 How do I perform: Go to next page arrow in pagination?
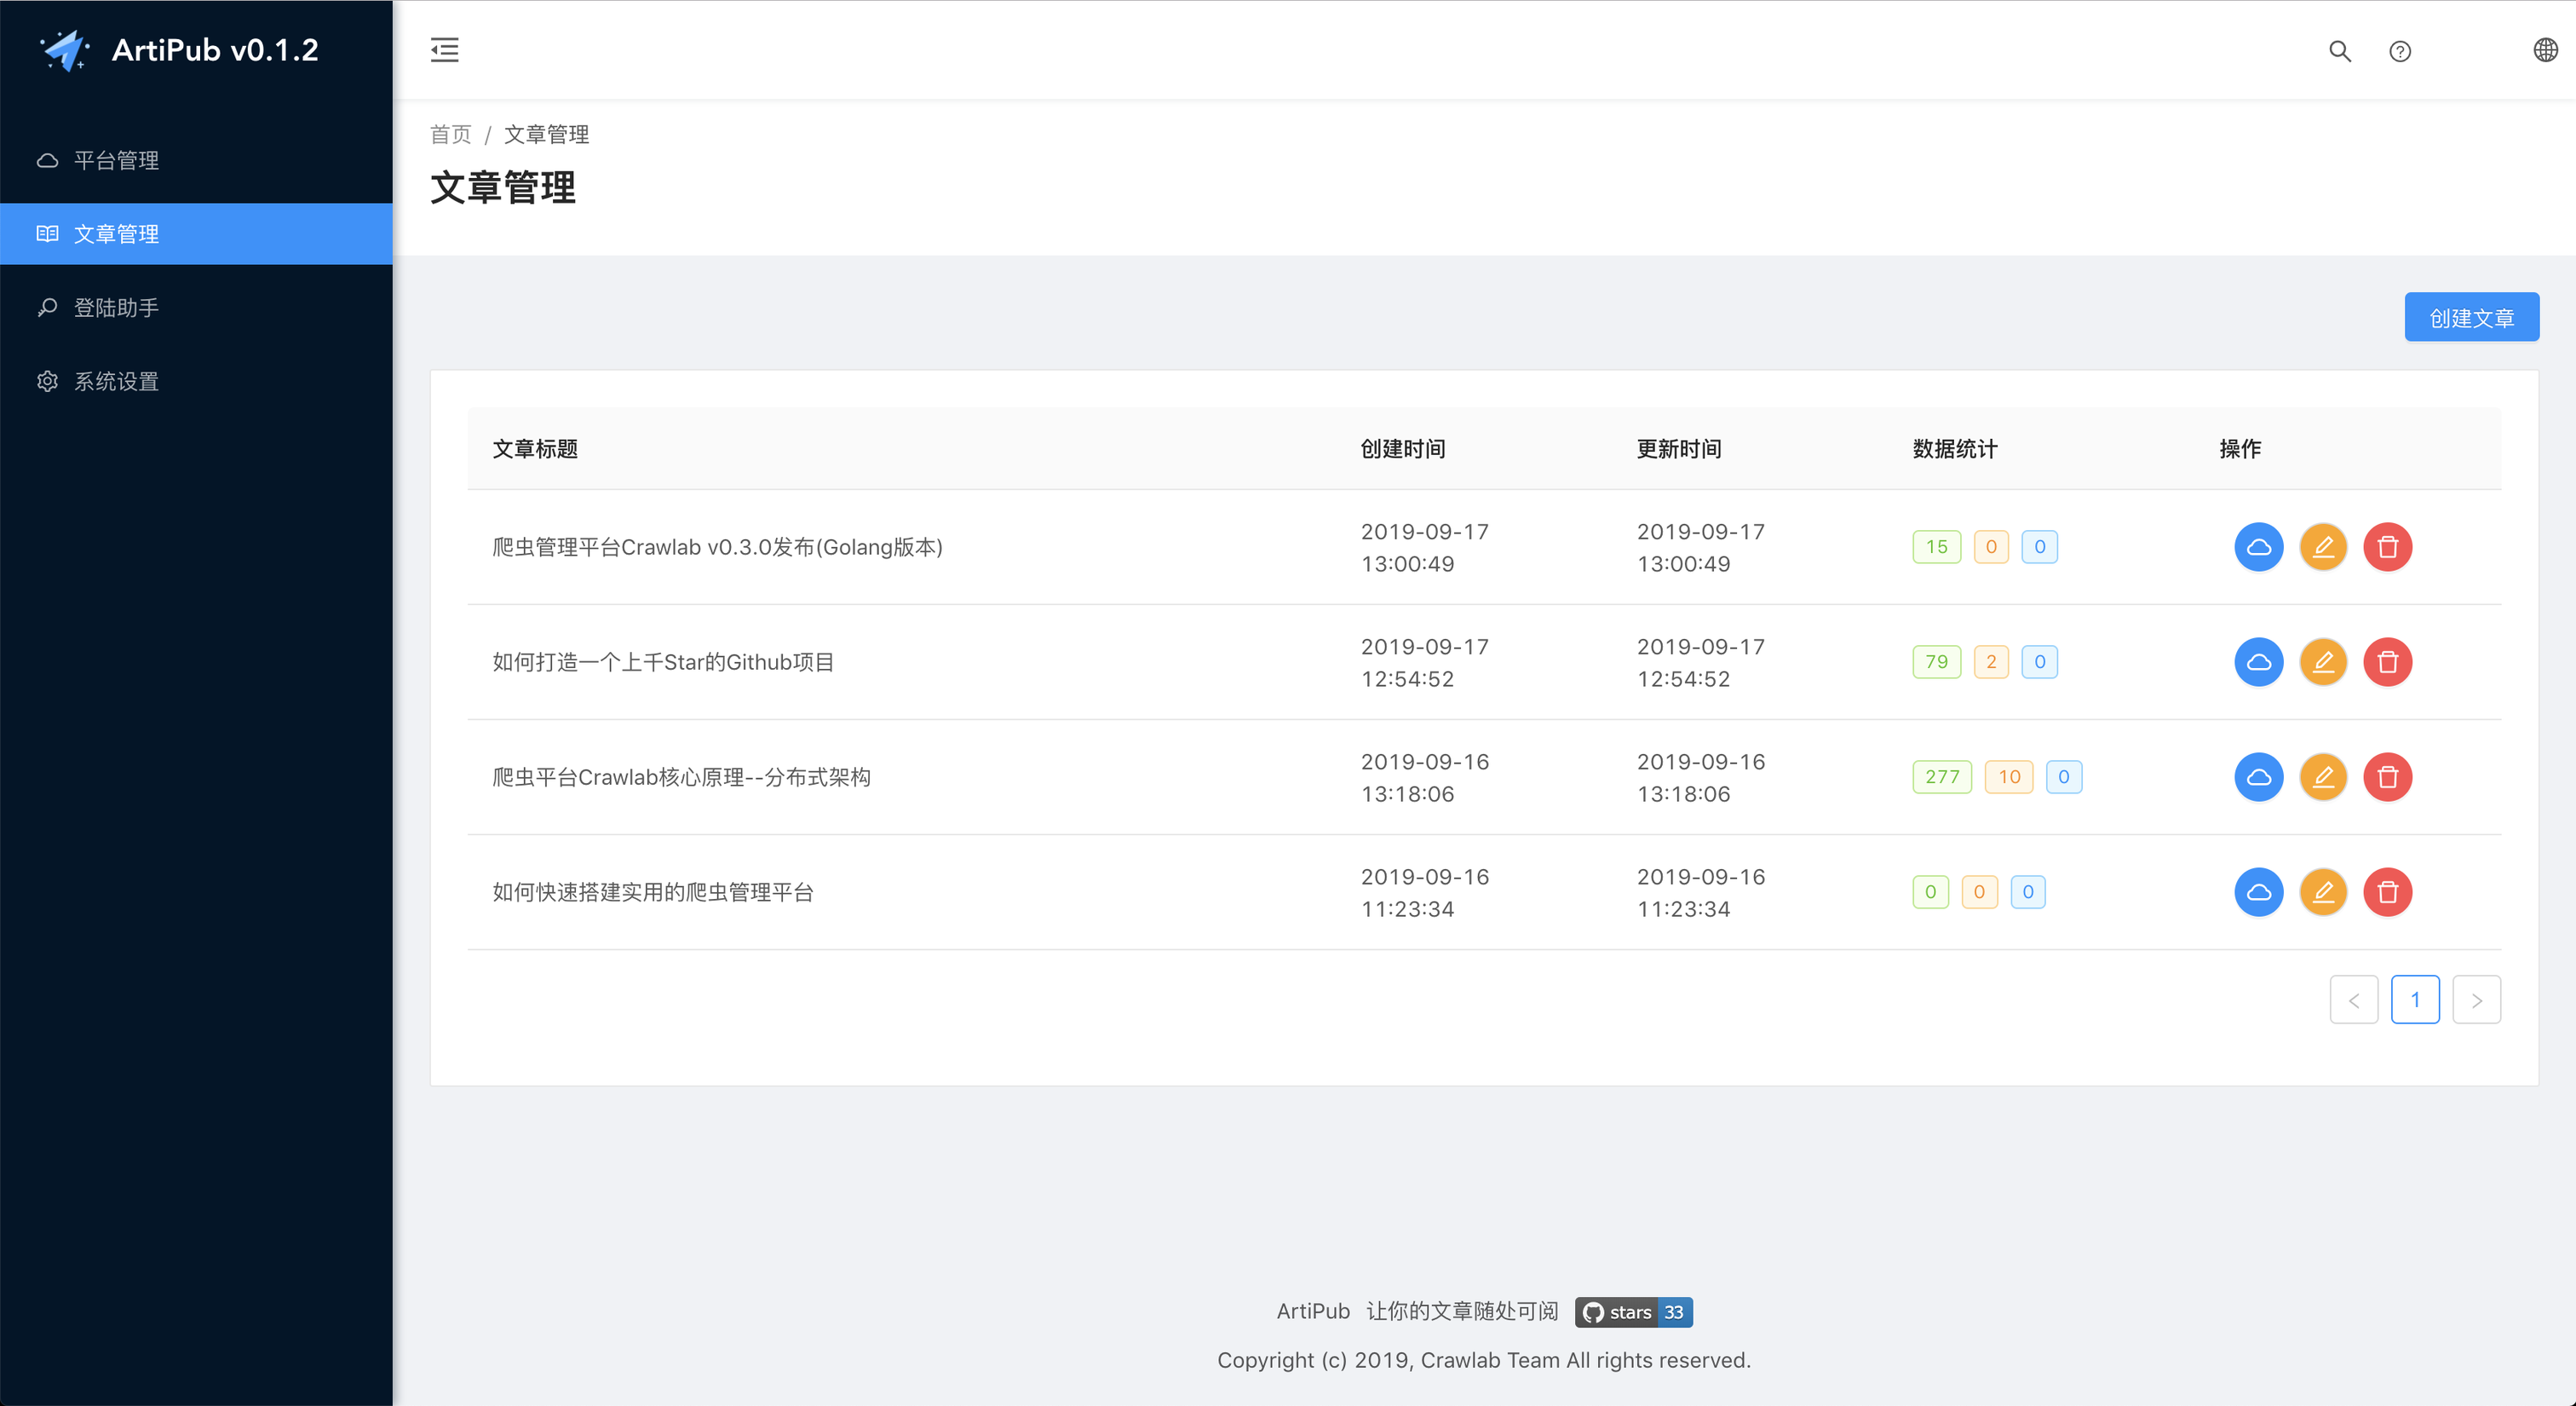point(2476,1000)
